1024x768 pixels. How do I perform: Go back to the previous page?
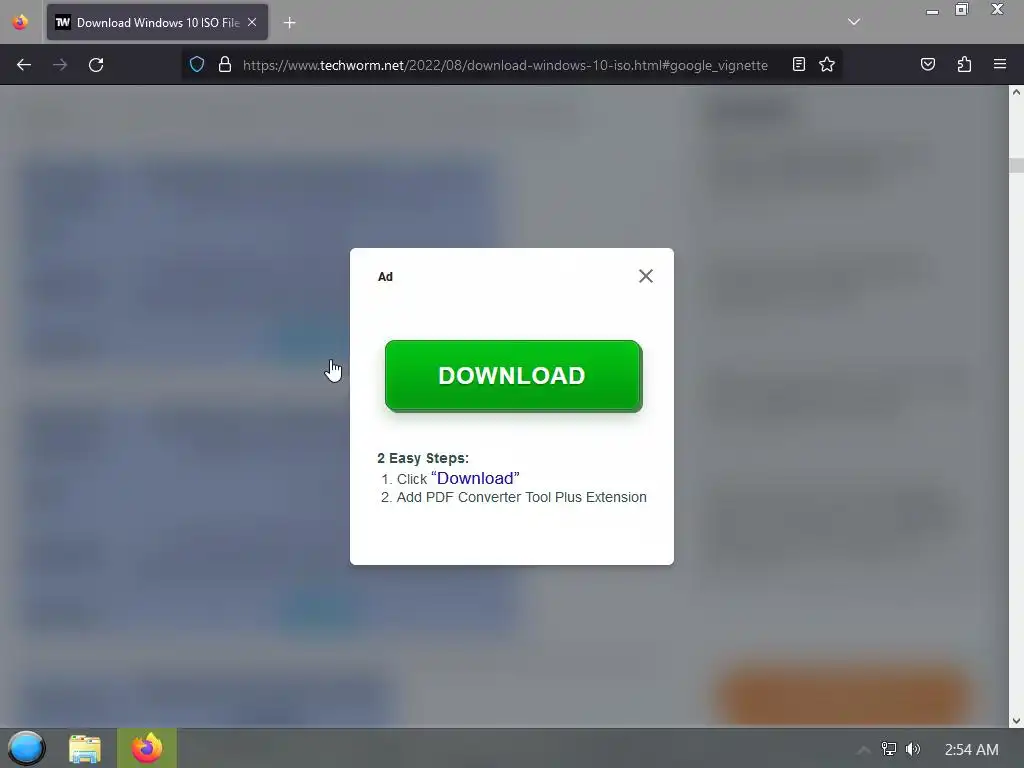click(x=24, y=65)
